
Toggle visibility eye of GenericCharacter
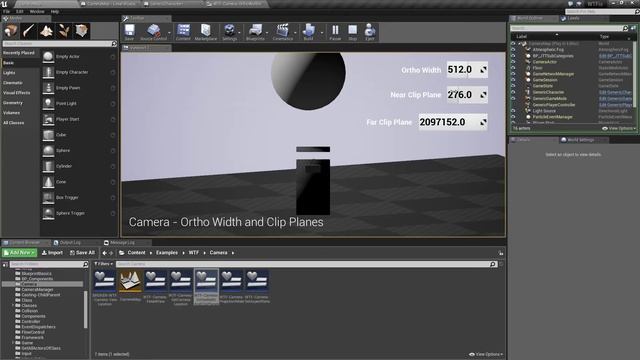coord(513,92)
